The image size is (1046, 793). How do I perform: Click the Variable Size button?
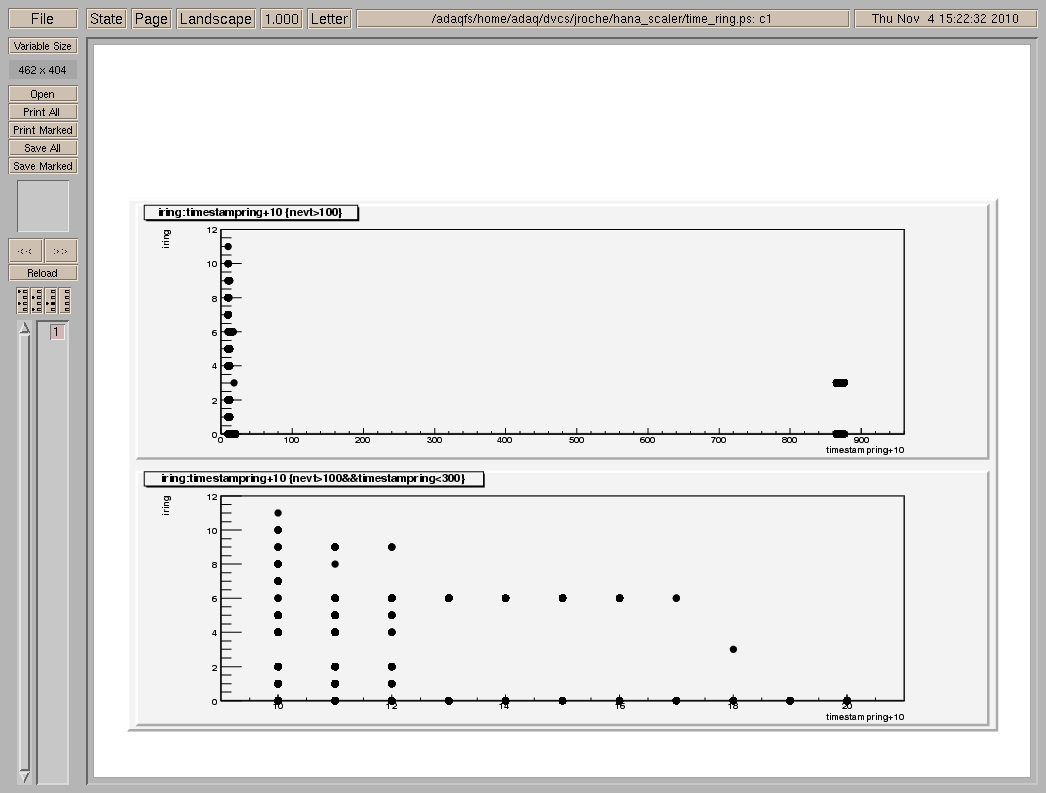43,46
